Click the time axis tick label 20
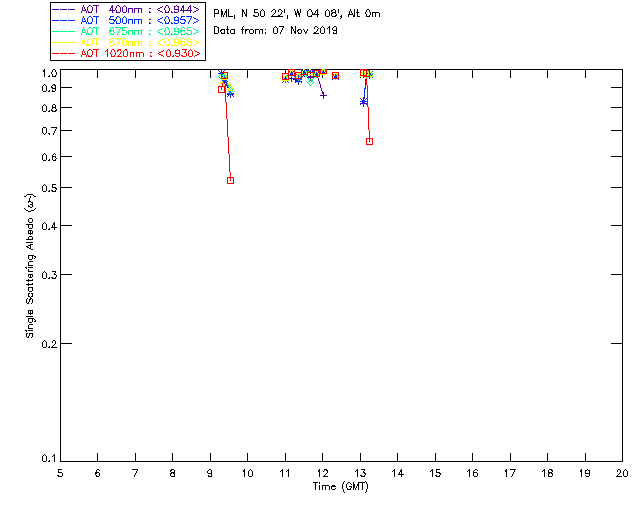Viewport: 640px width, 512px height. coord(622,474)
